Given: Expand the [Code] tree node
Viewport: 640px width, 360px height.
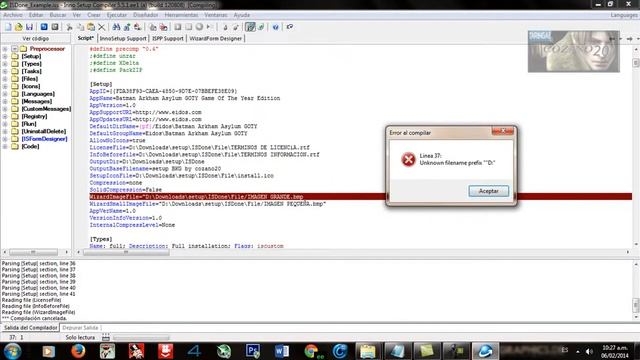Looking at the screenshot, I should [x=5, y=146].
